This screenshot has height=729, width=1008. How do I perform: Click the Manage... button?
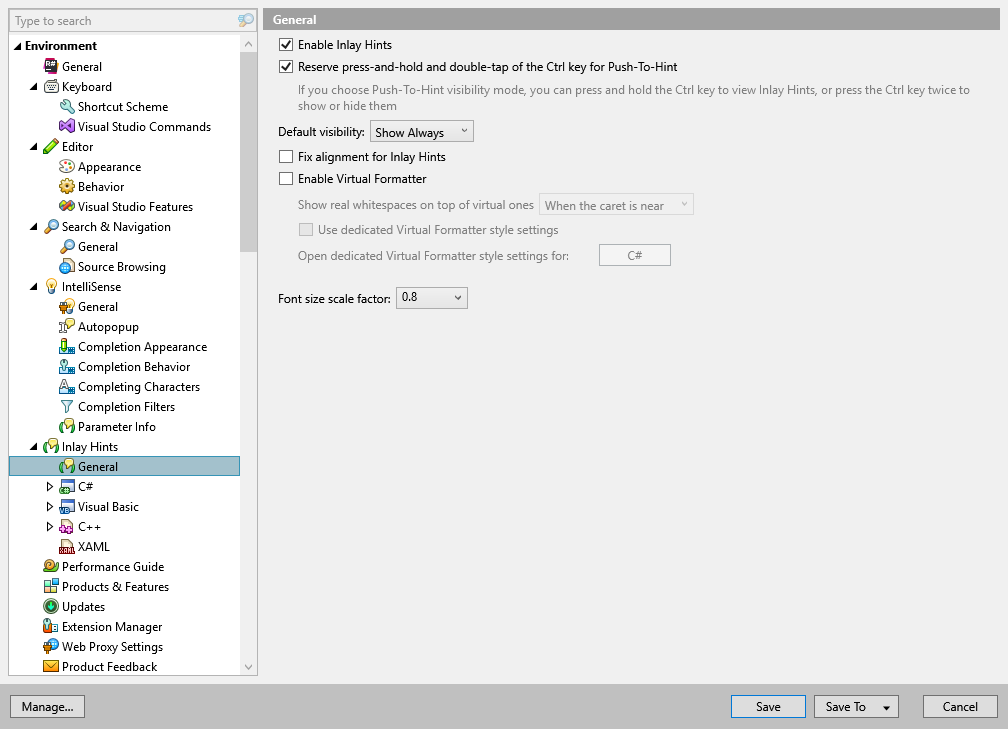[48, 706]
